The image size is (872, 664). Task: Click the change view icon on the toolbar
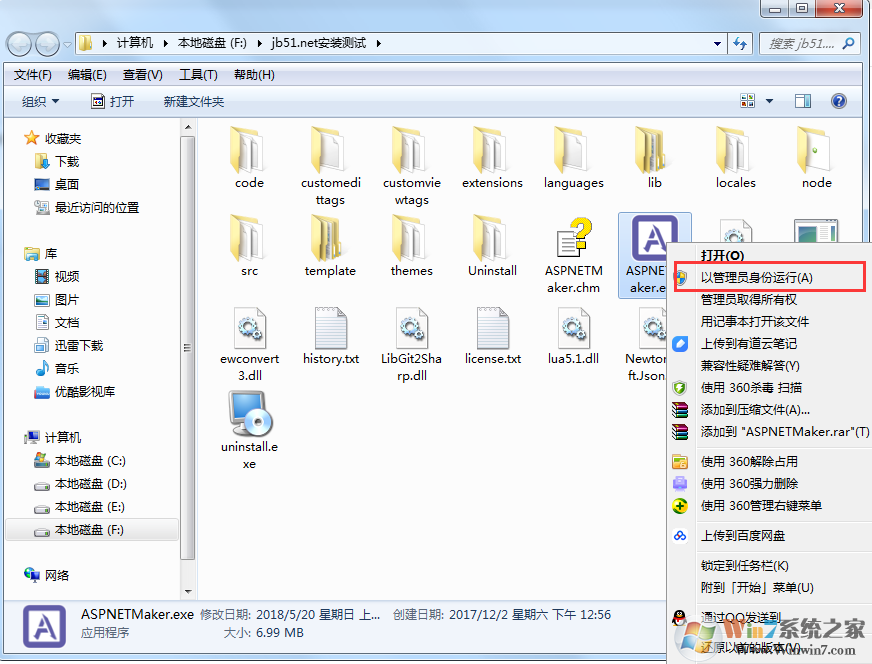(746, 101)
